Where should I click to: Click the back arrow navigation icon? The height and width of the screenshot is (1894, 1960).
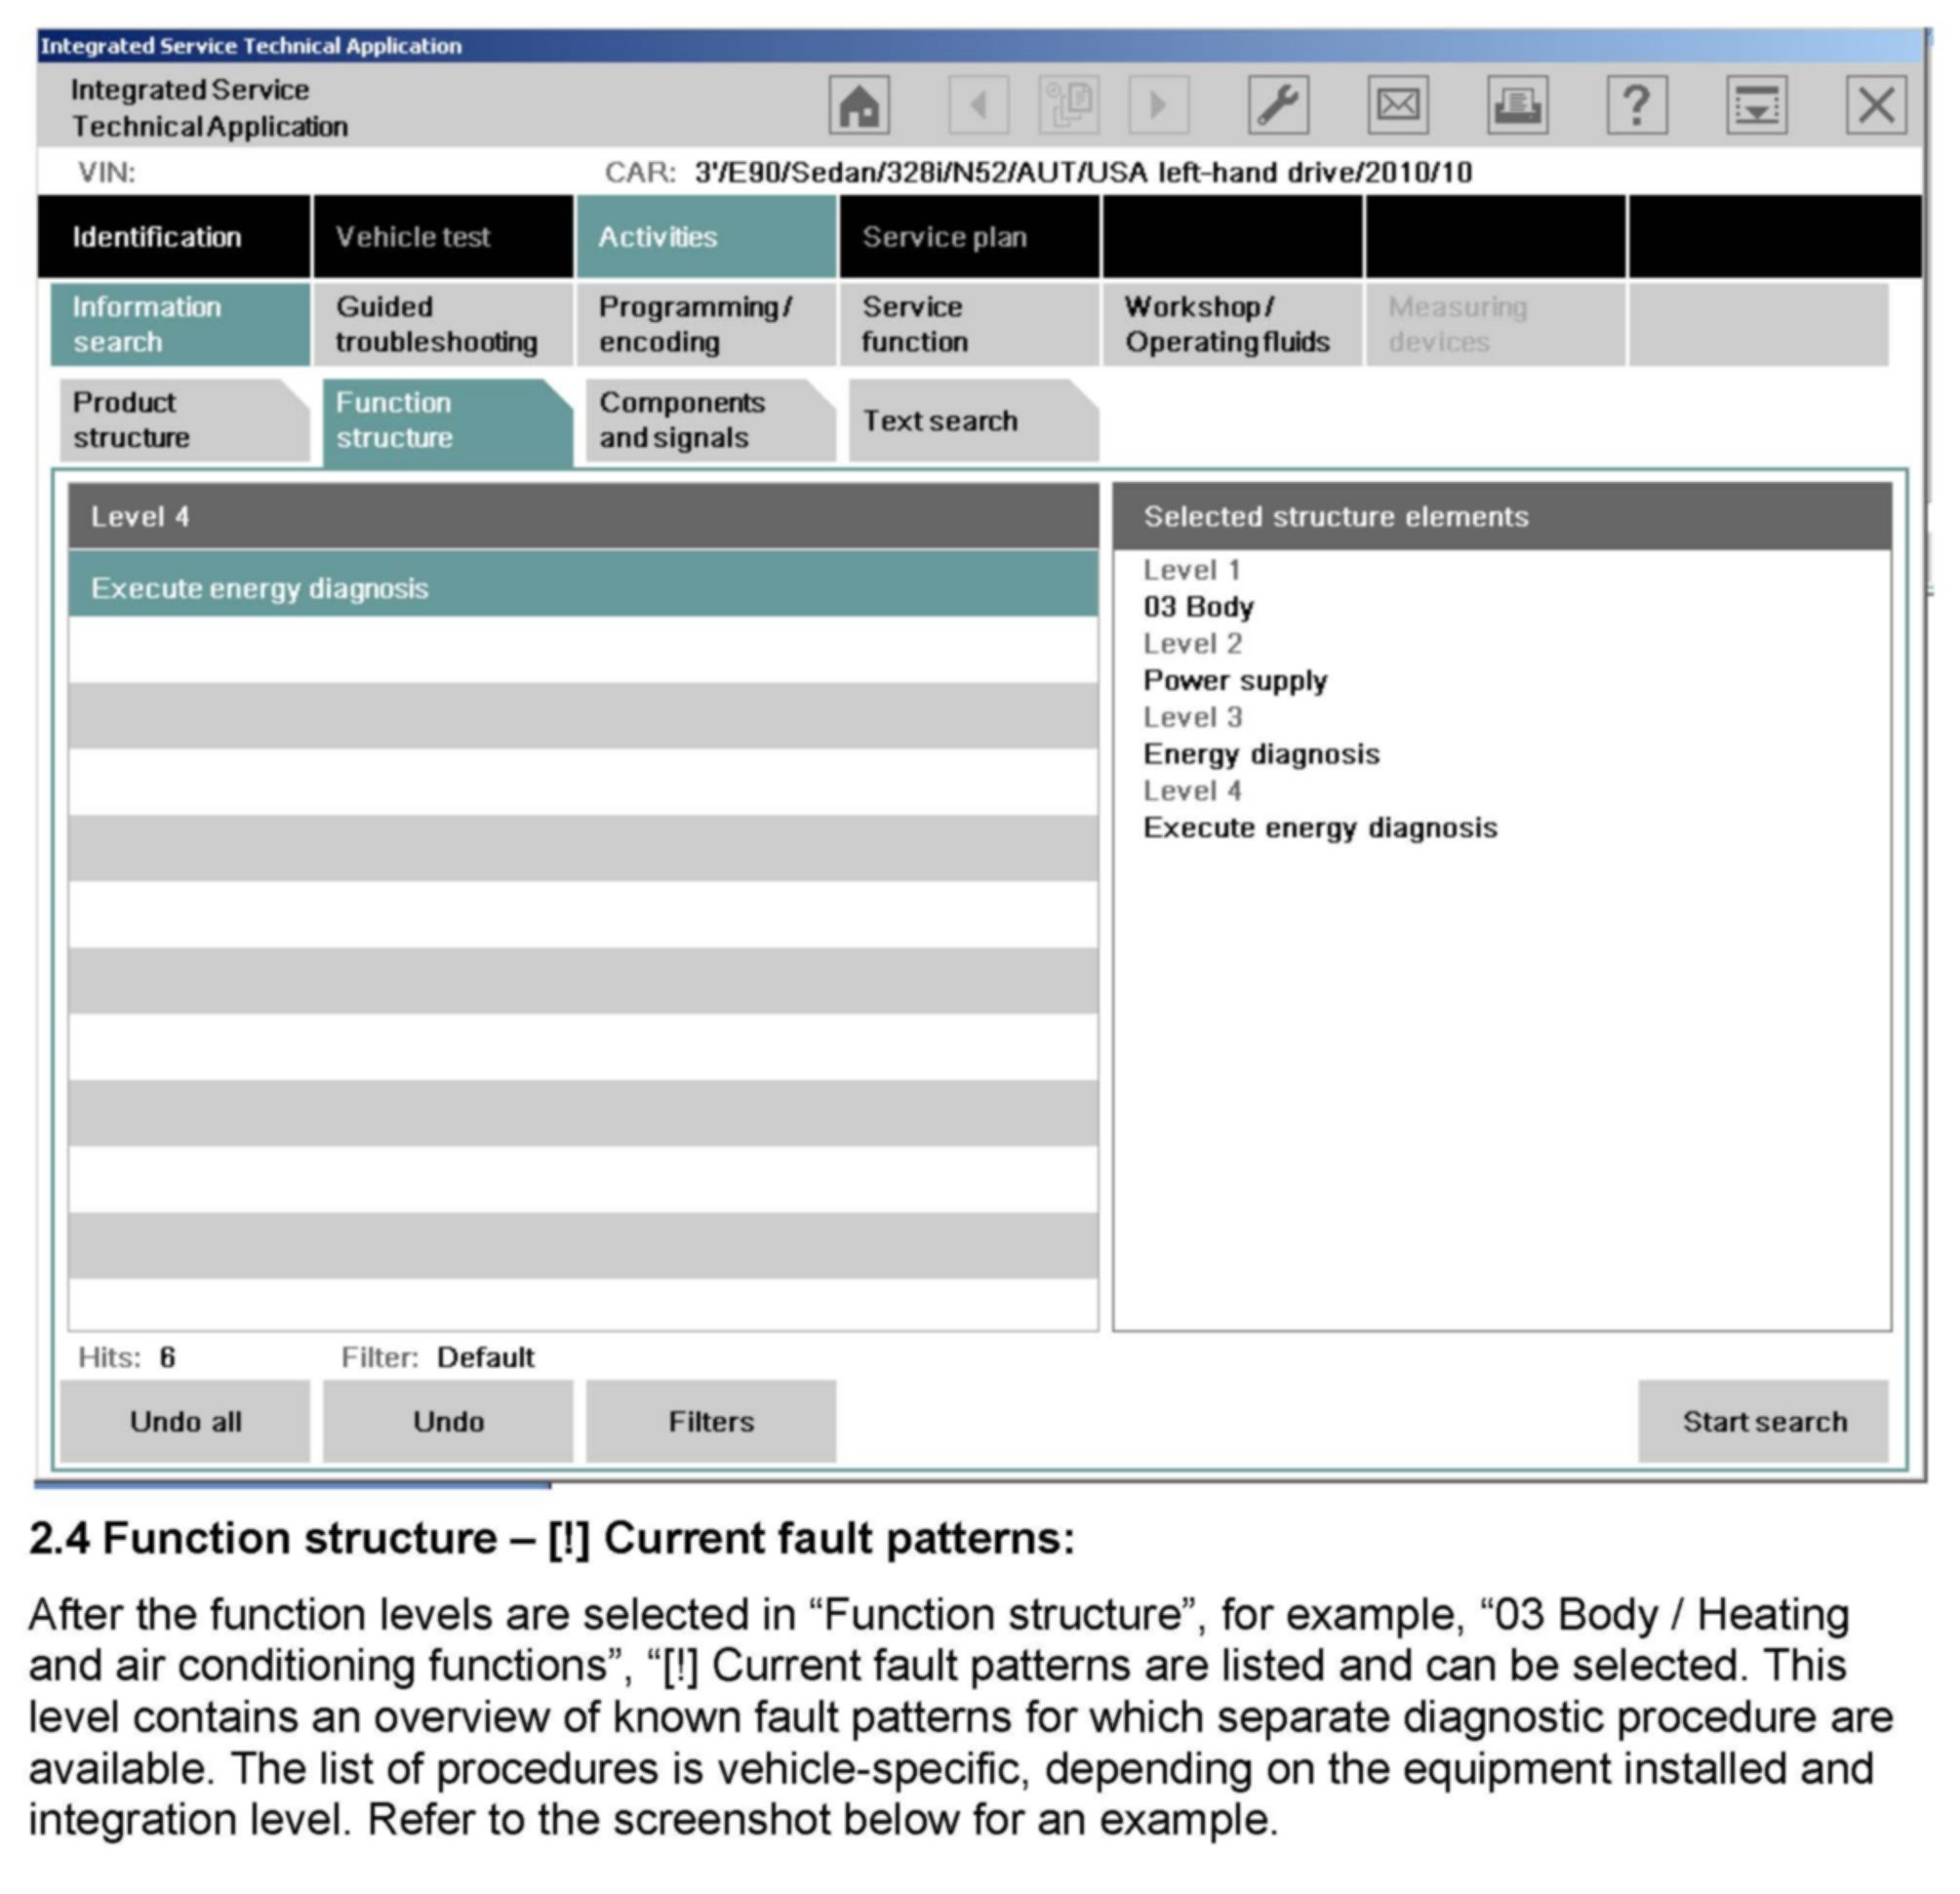point(978,105)
